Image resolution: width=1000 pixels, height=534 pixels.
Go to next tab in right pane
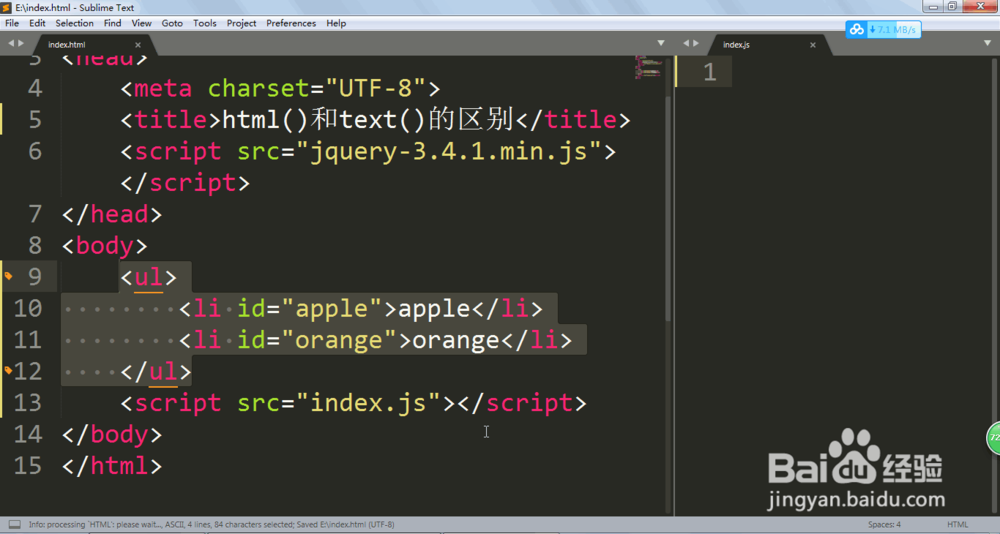click(696, 43)
